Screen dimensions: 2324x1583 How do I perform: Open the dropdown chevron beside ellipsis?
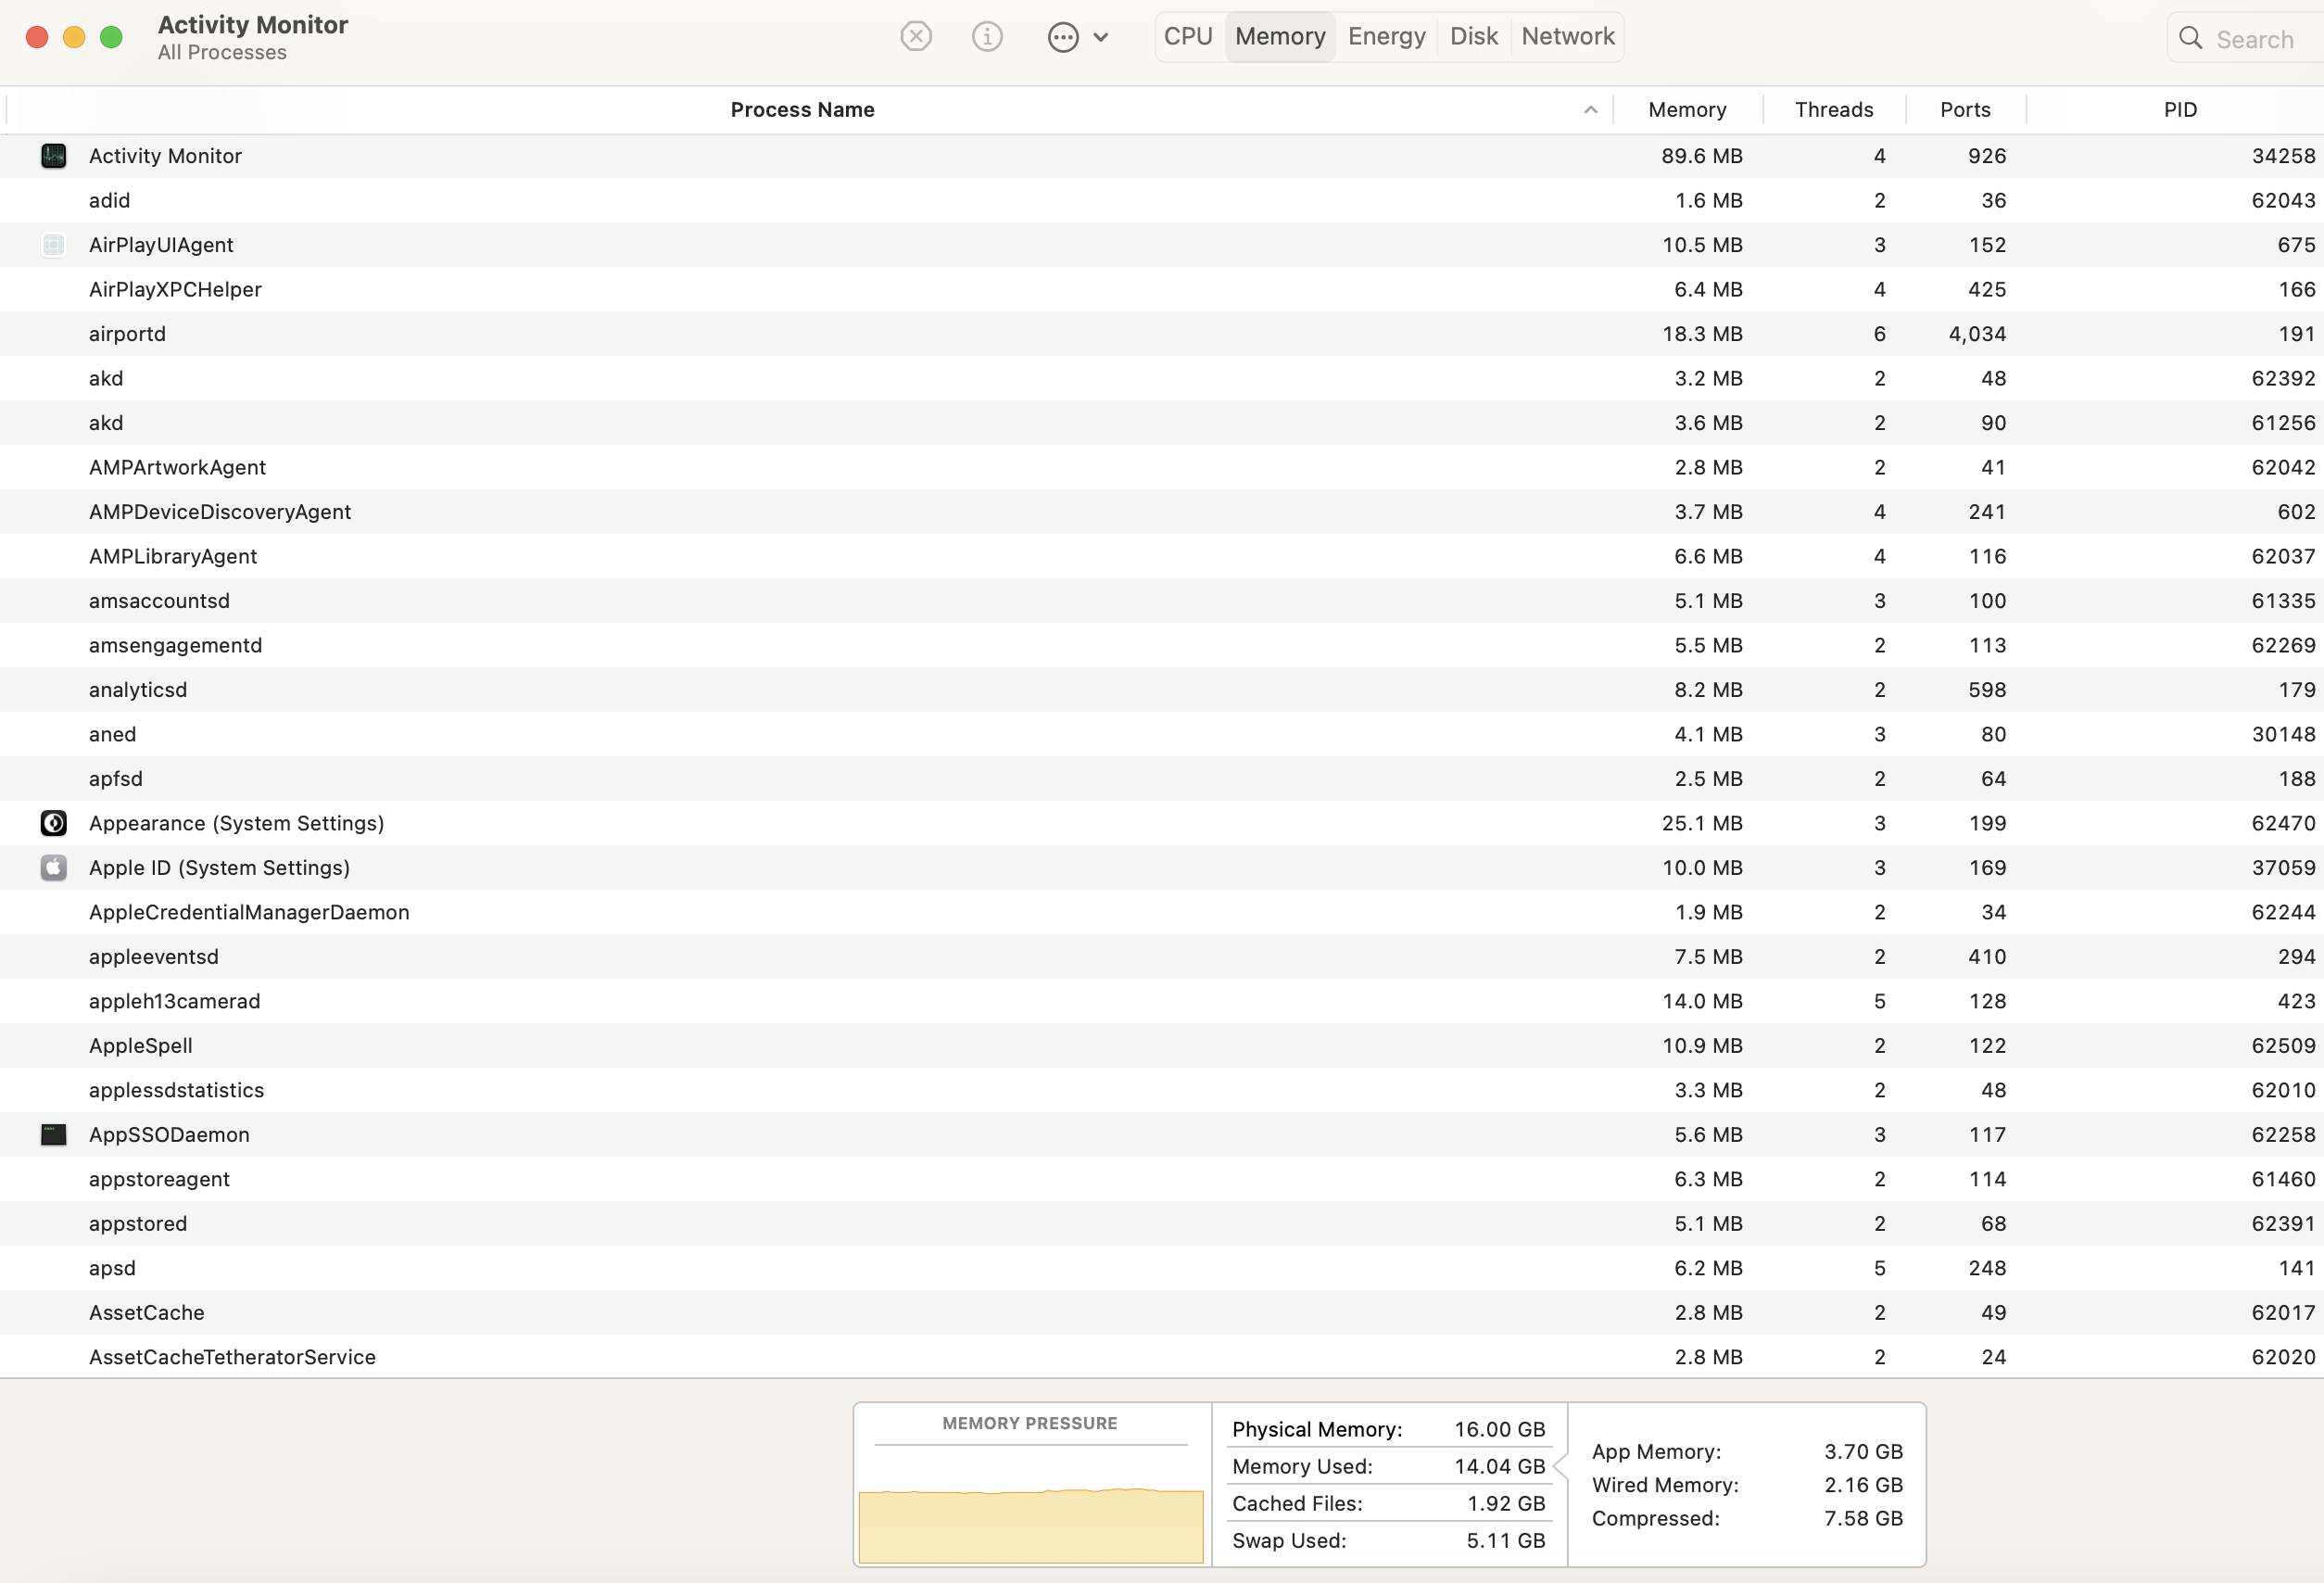(x=1101, y=38)
